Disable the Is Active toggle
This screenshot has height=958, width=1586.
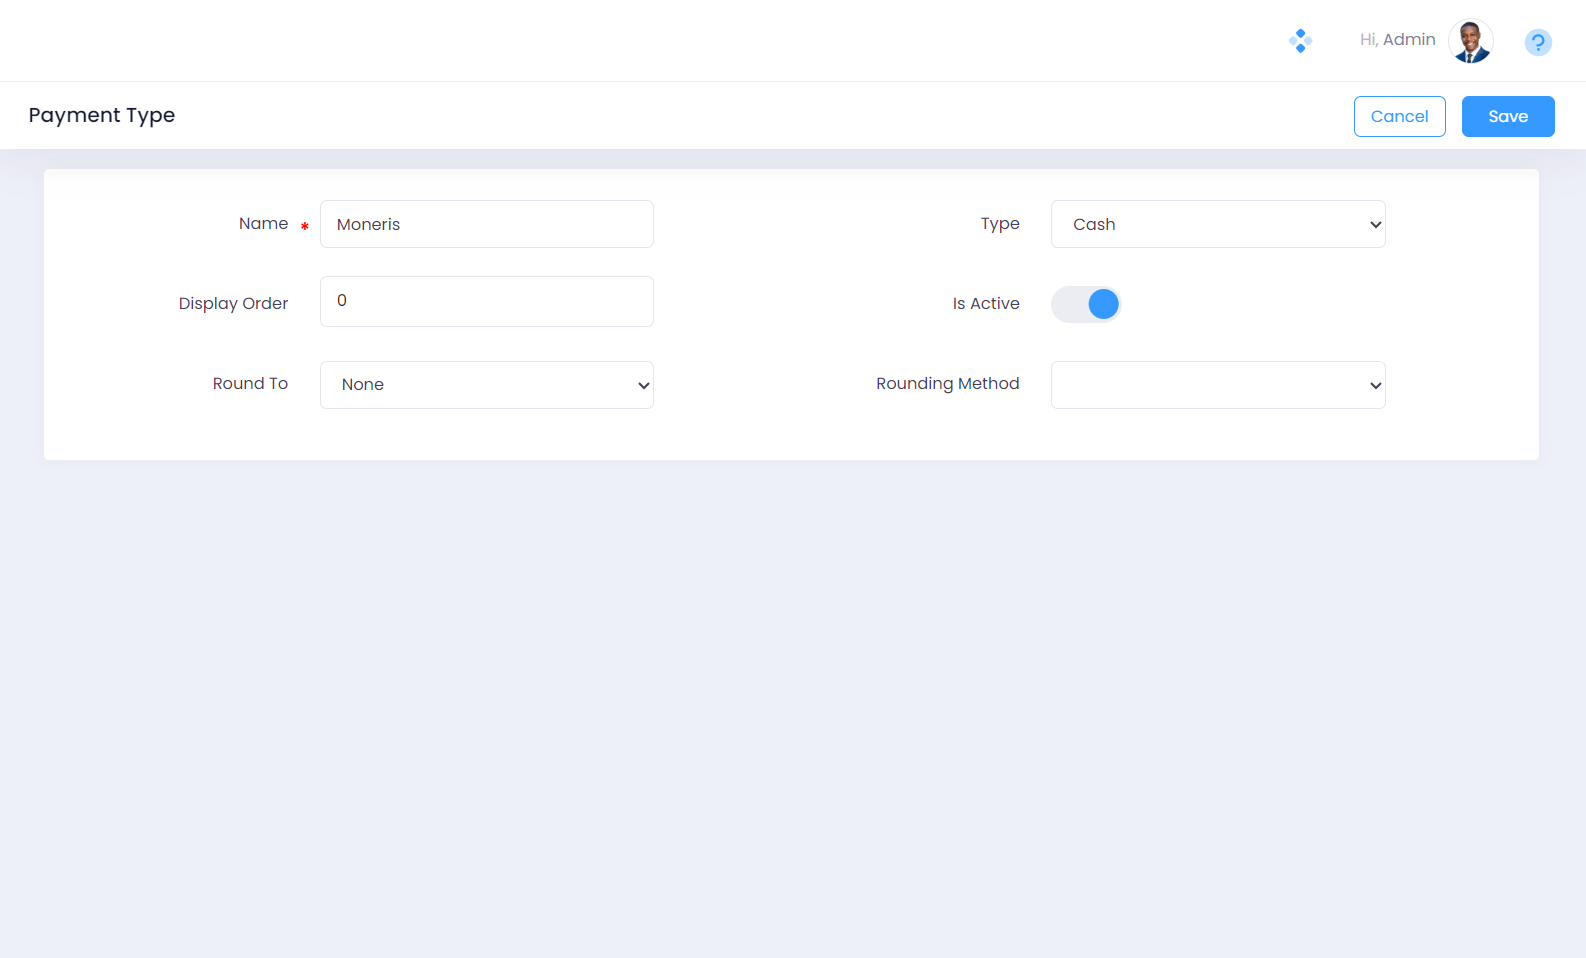coord(1086,304)
